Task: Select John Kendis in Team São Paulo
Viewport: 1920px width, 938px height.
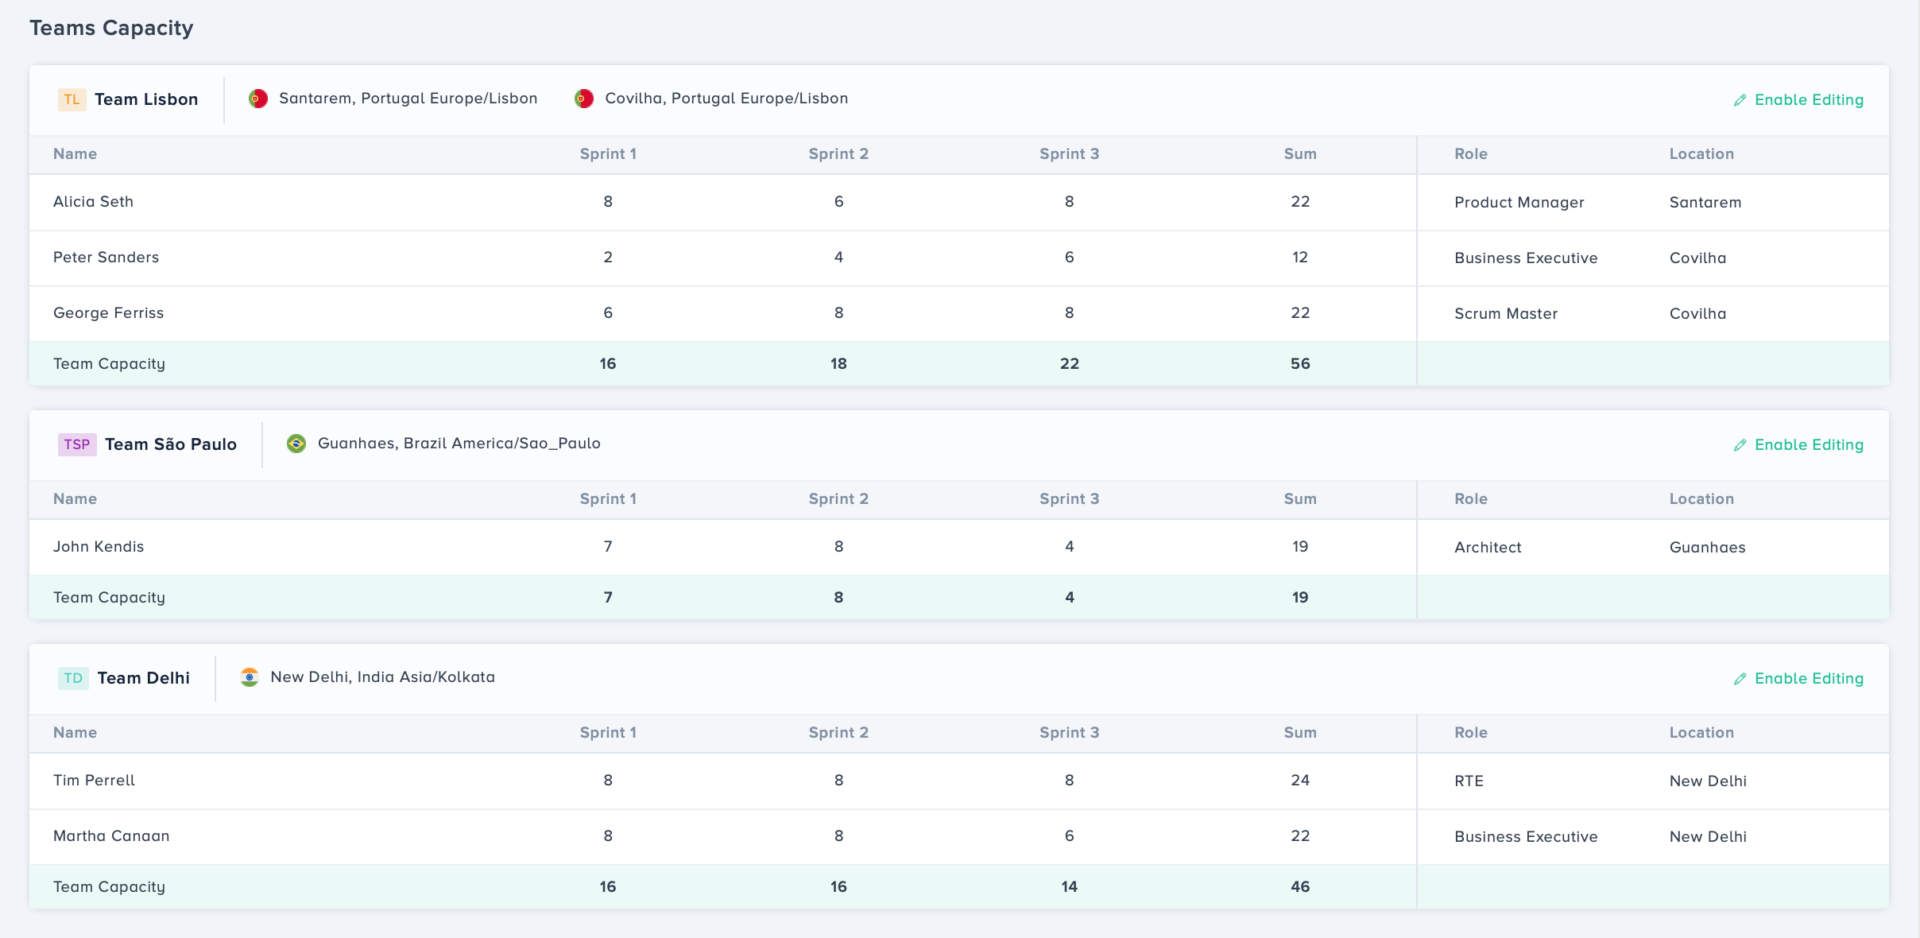Action: click(x=99, y=547)
